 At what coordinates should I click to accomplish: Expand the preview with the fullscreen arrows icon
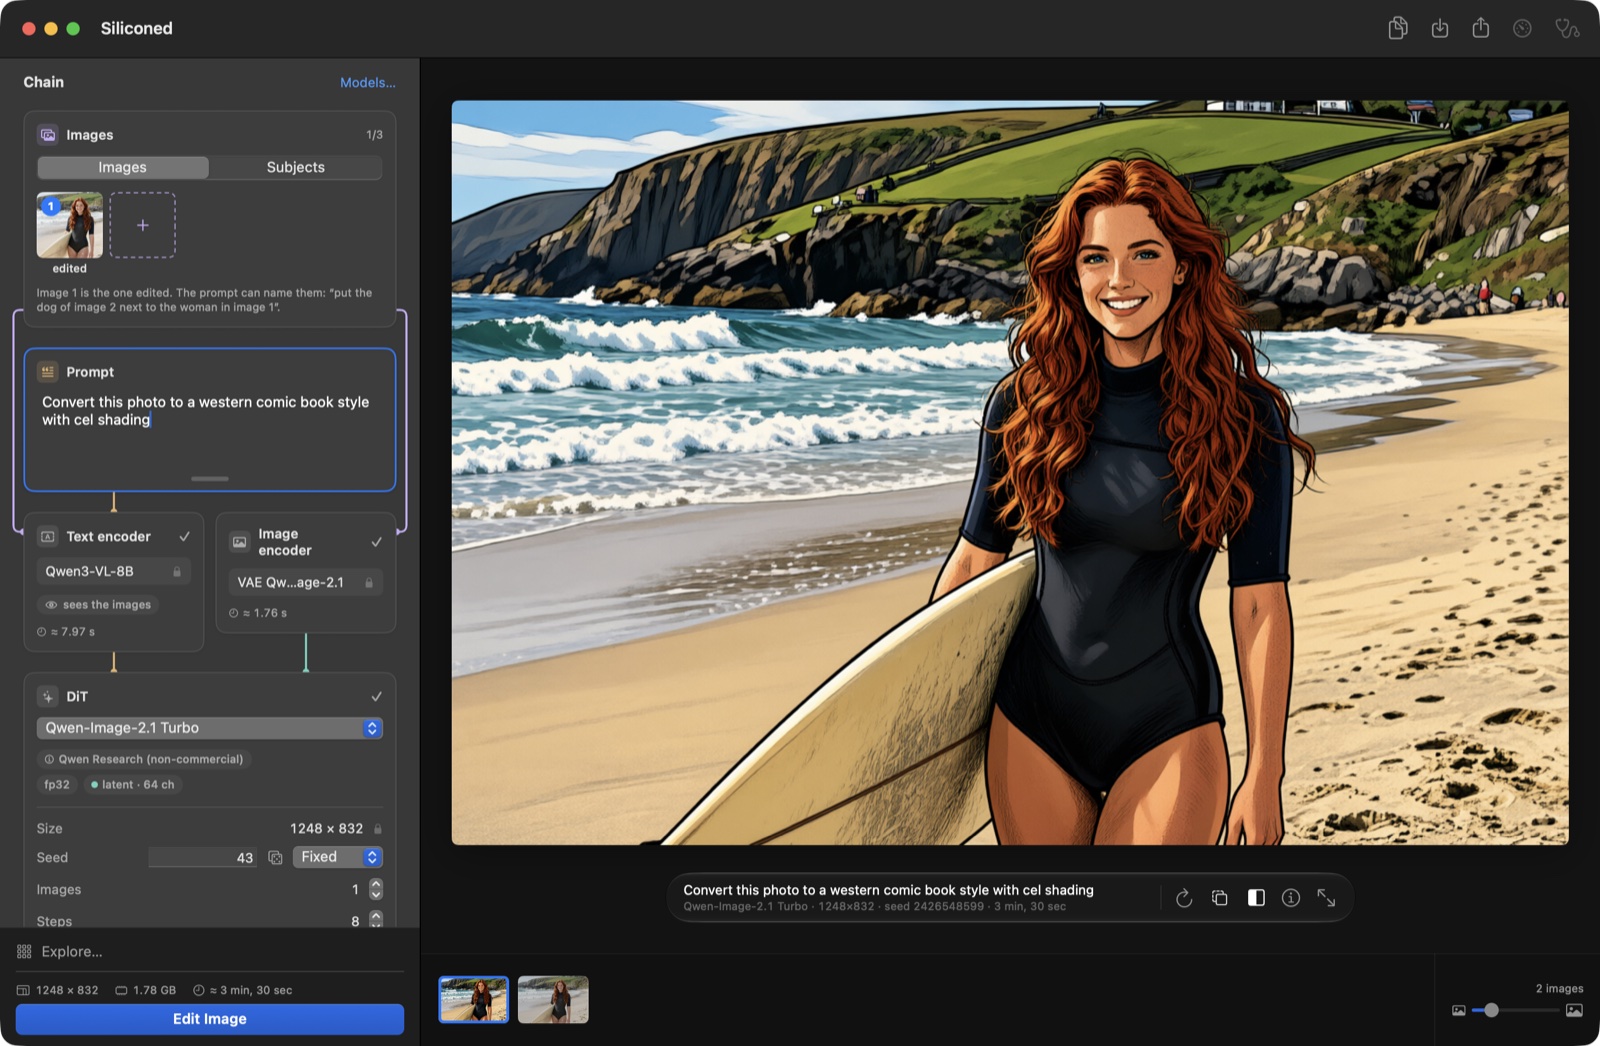point(1326,898)
